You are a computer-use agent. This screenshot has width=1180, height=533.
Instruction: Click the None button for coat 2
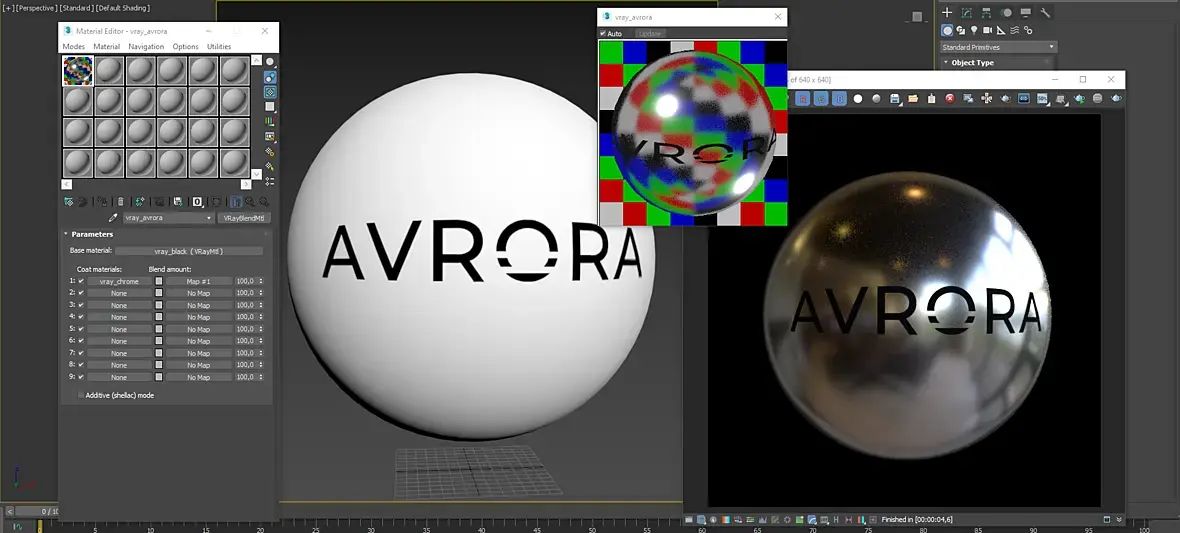(x=119, y=293)
